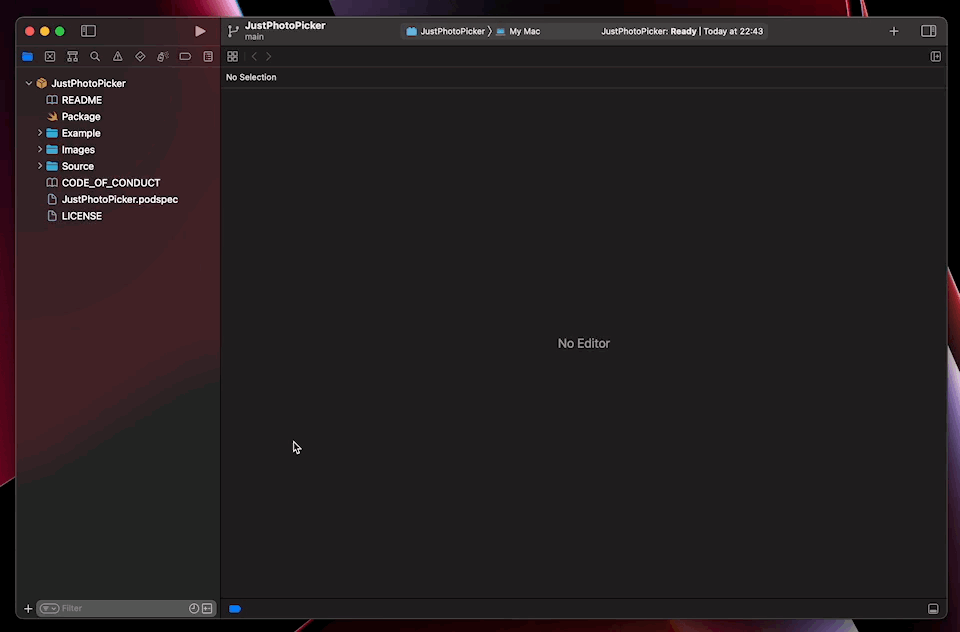Open the Symbol navigator hierarchy tab
Viewport: 960px width, 632px height.
[72, 56]
